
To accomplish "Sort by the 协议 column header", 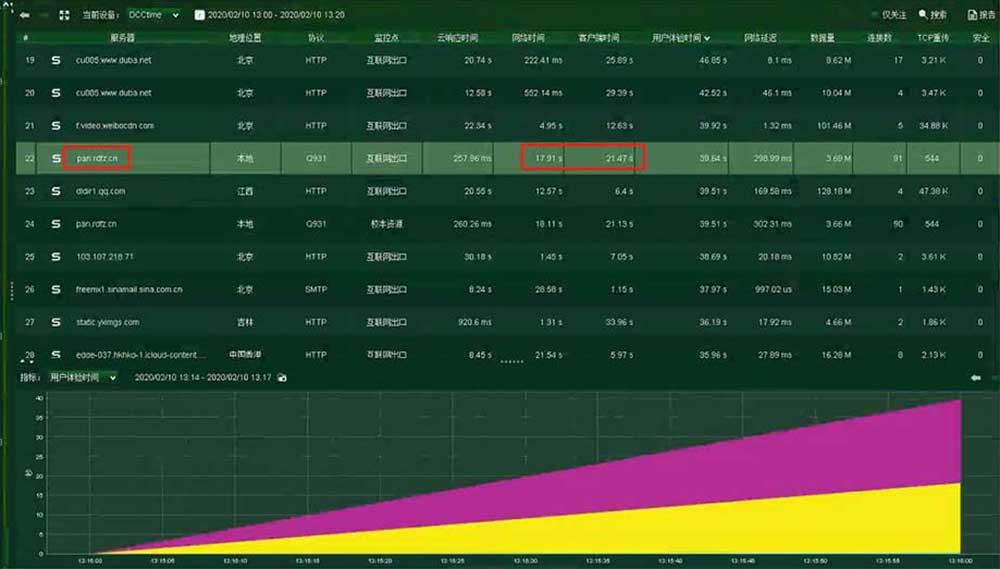I will coord(316,38).
